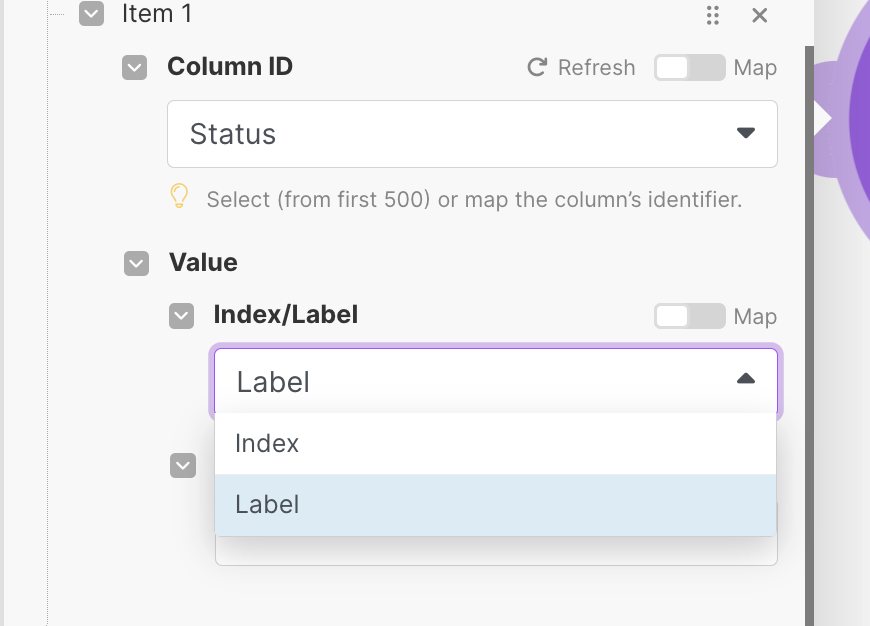This screenshot has width=870, height=626.
Task: Click the partly hidden chevron below Index/Label
Action: tap(183, 466)
